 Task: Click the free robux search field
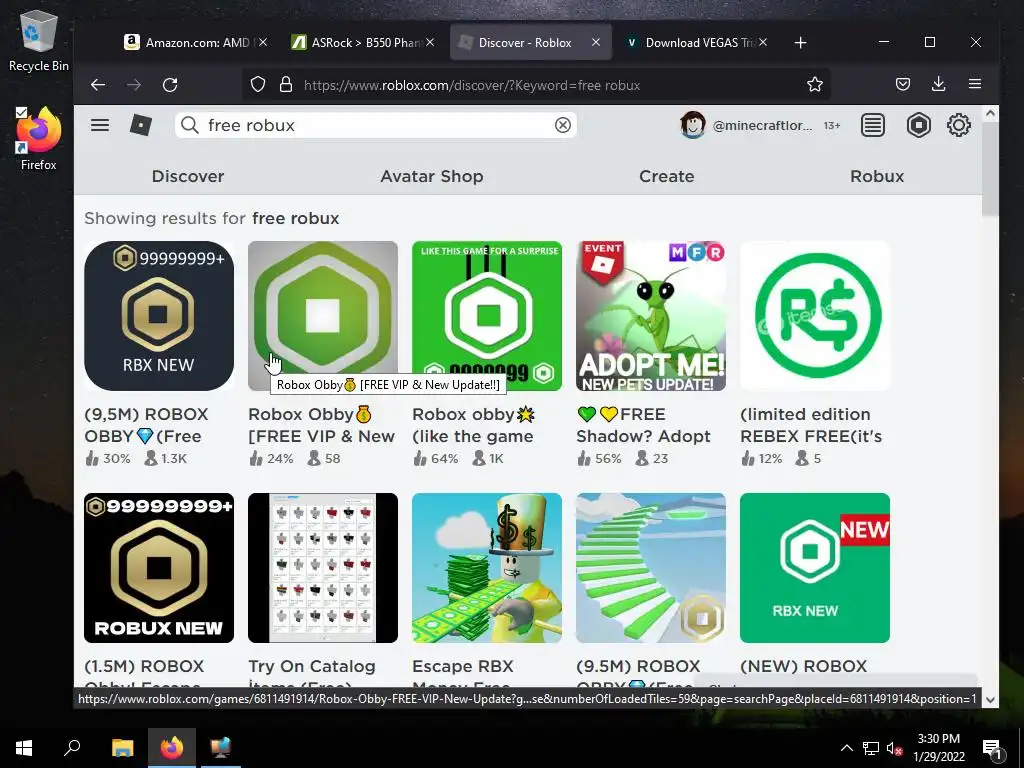click(x=376, y=125)
